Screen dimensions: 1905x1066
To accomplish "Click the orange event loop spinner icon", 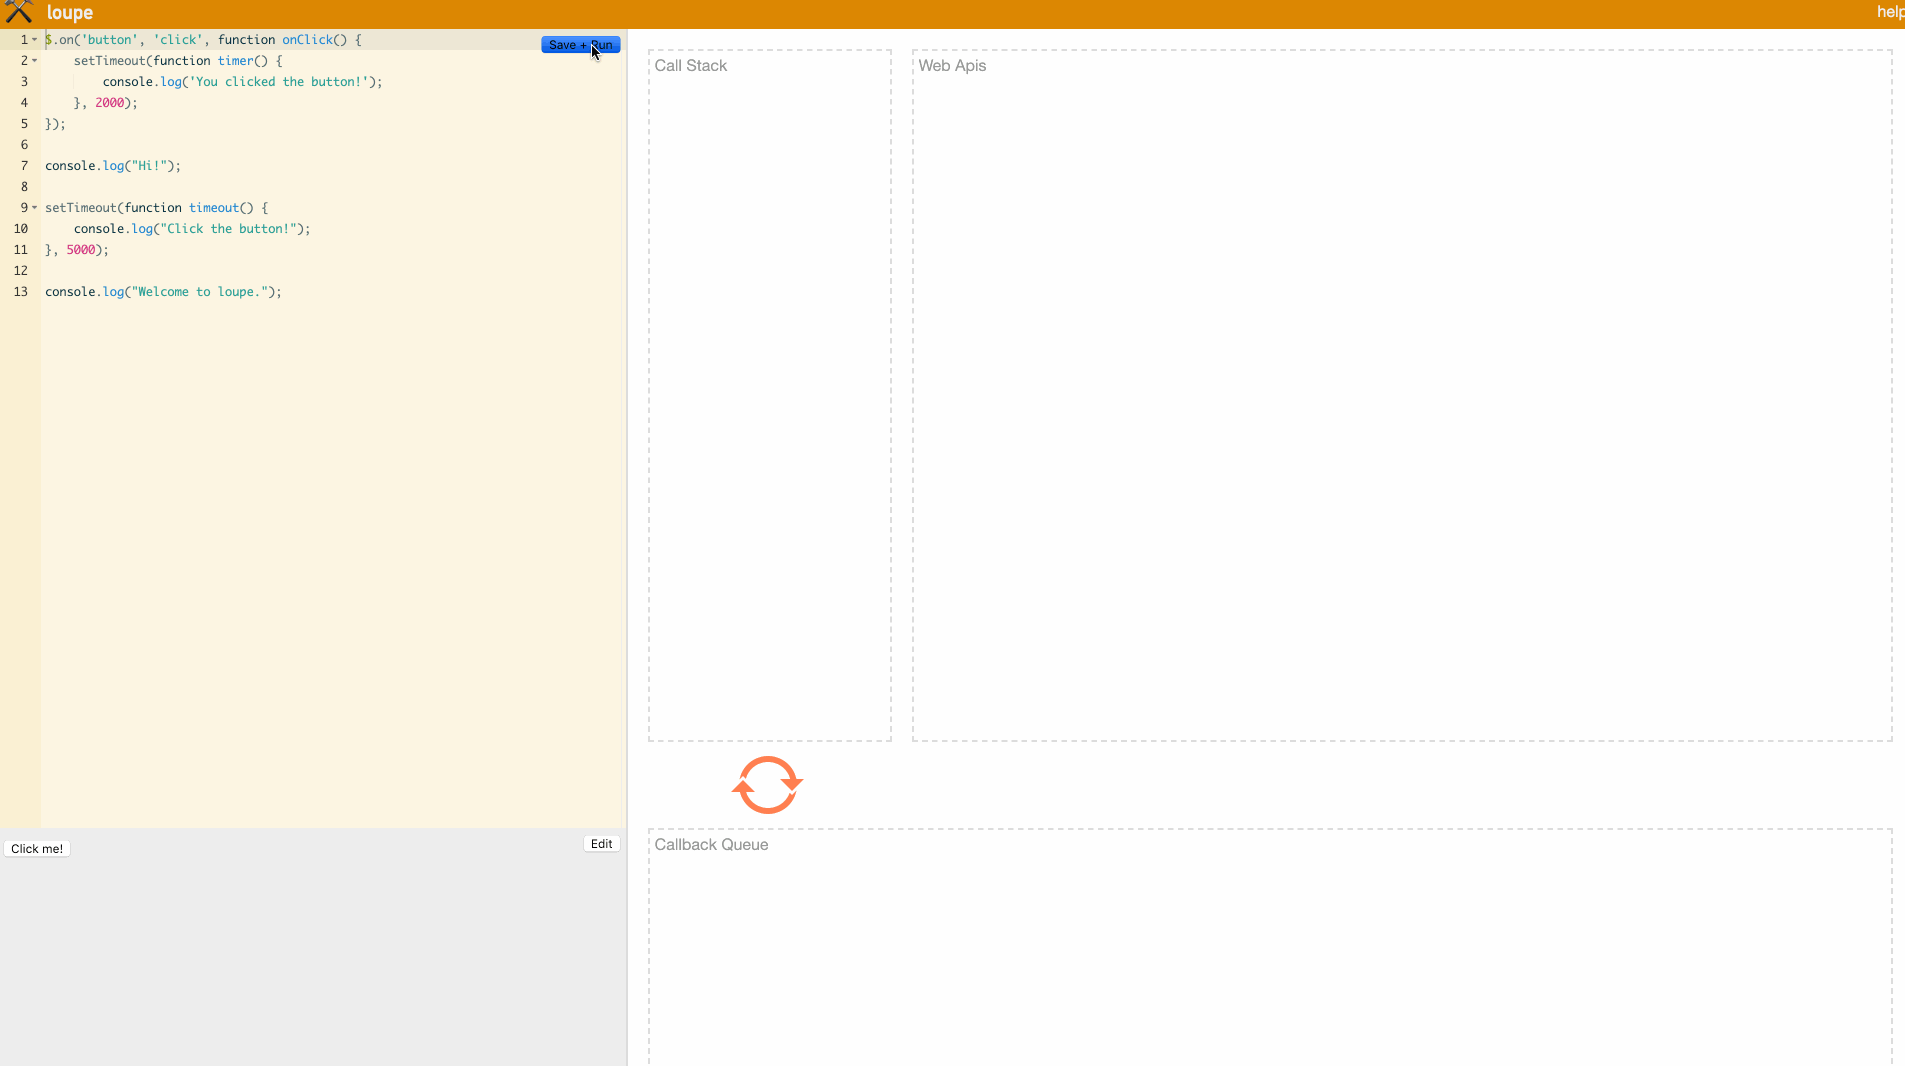I will pyautogui.click(x=767, y=785).
